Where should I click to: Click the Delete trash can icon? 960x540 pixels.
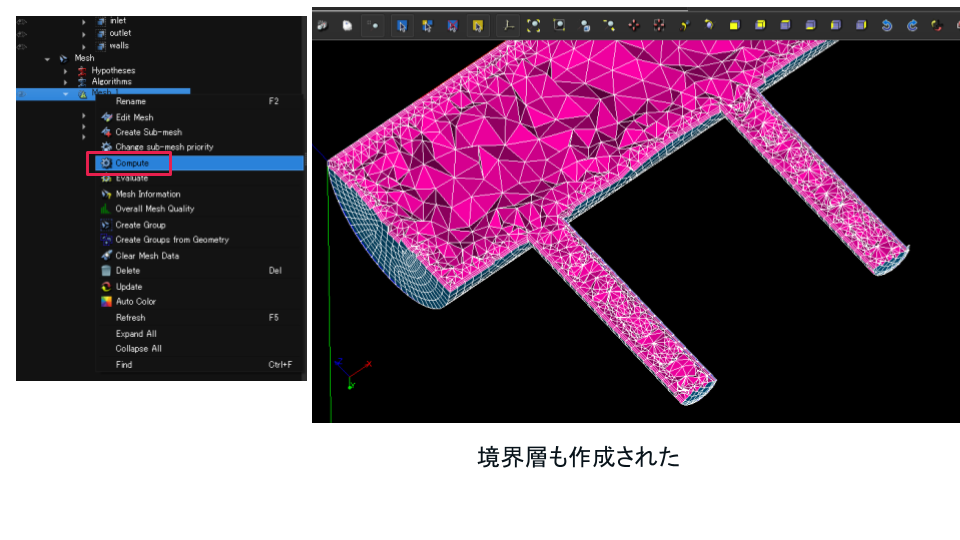pos(107,271)
